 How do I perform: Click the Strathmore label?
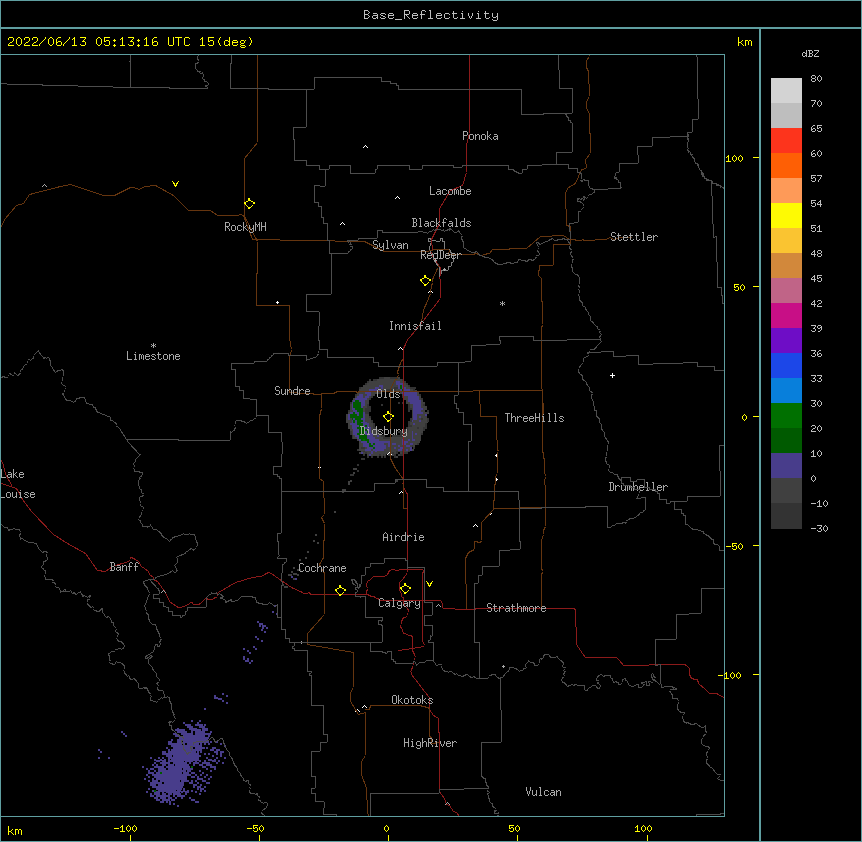(516, 608)
